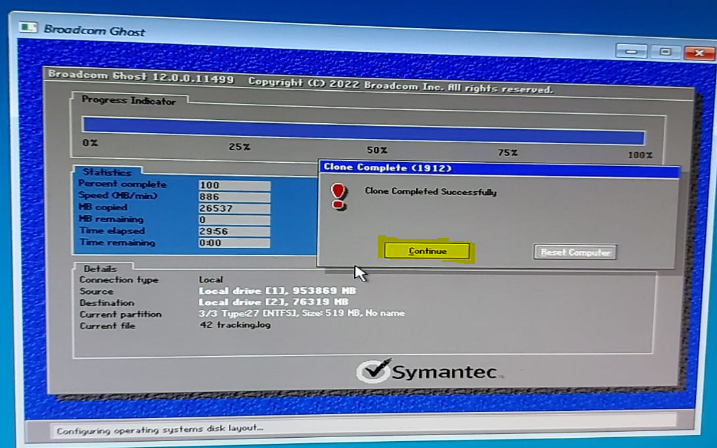
Task: Click the 'Broadcom Ghost' window title text
Action: [x=94, y=30]
